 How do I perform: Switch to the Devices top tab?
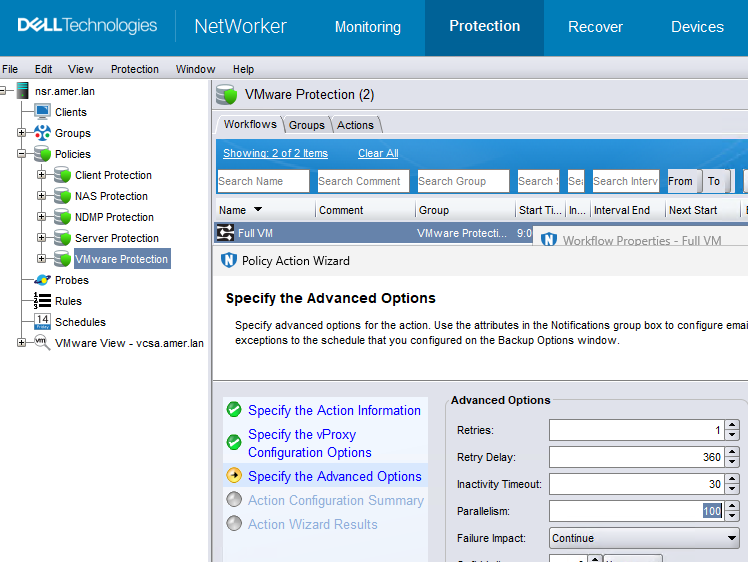[697, 27]
